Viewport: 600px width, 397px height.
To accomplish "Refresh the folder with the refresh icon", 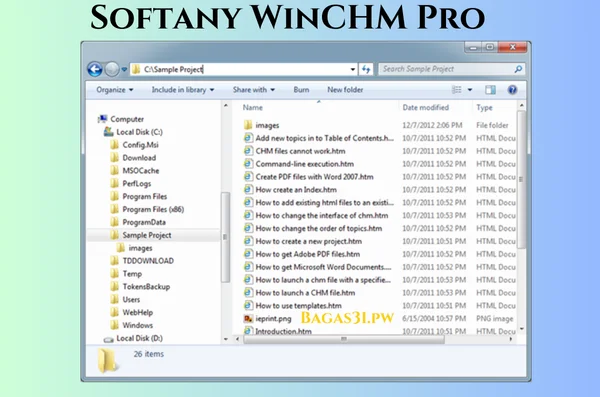I will tap(366, 69).
